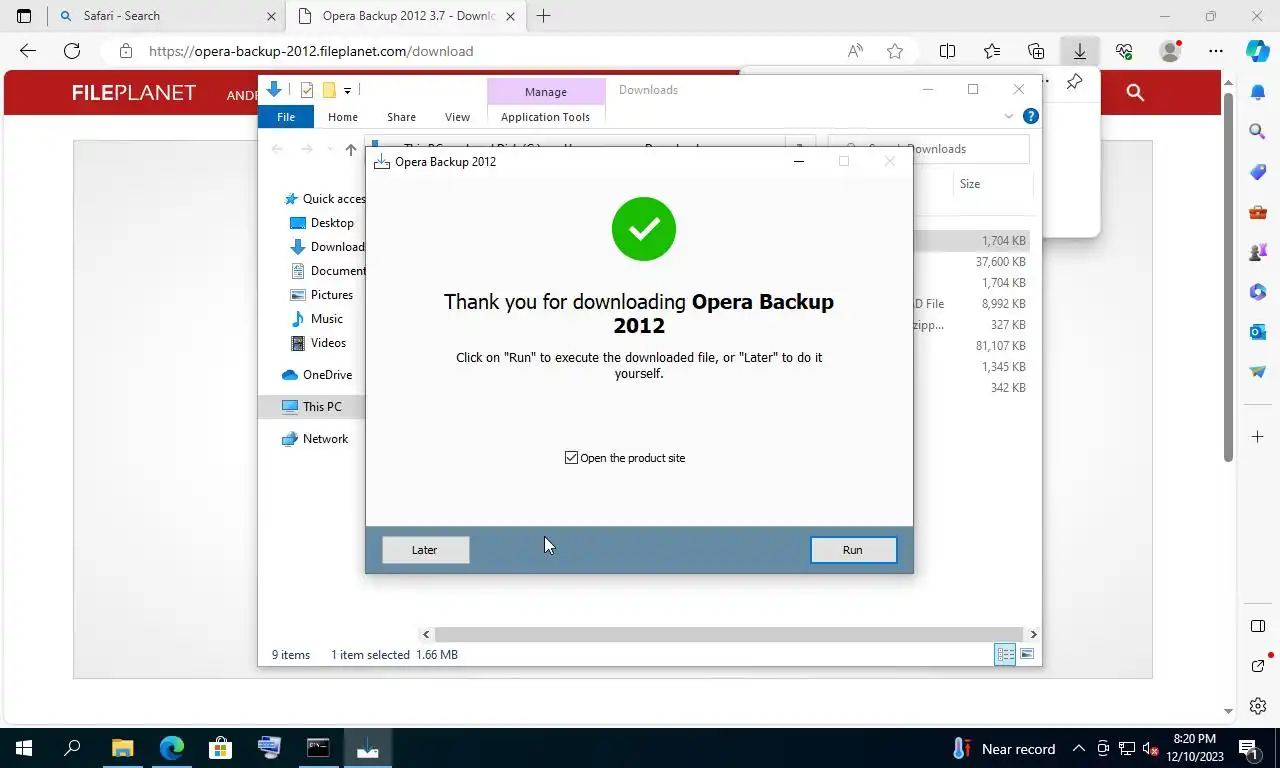This screenshot has width=1280, height=768.
Task: Click the Run button in the Opera Backup dialog
Action: pyautogui.click(x=853, y=550)
